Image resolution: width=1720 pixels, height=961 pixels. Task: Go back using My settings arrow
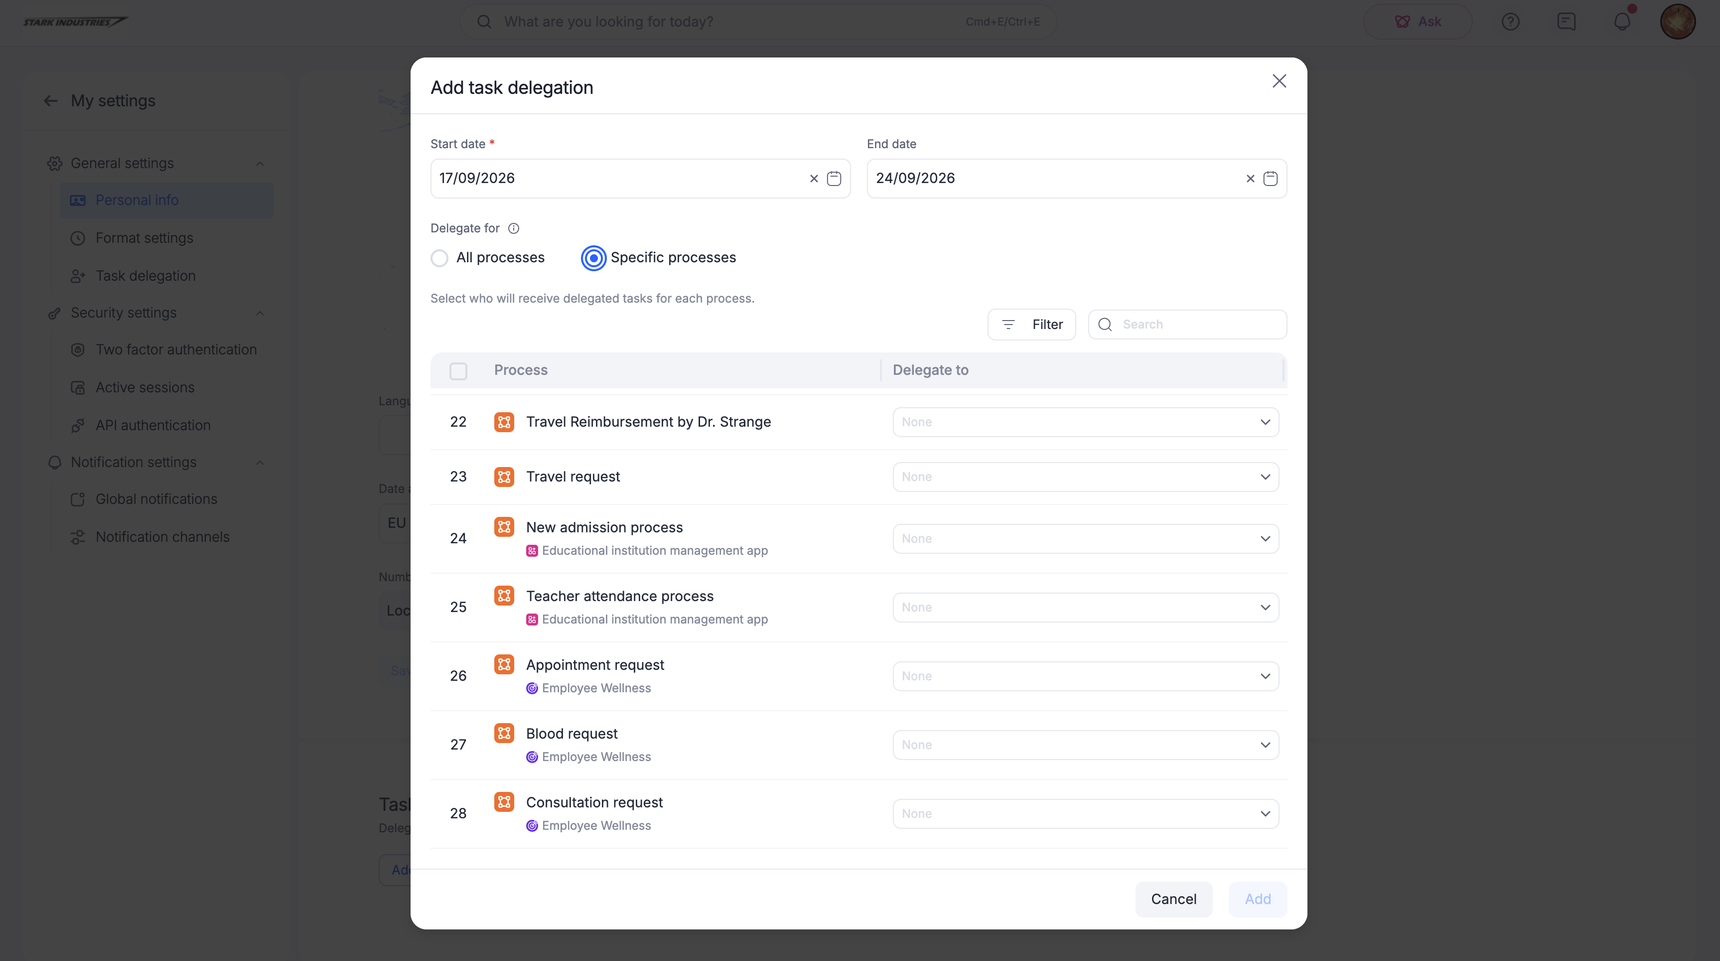coord(51,101)
